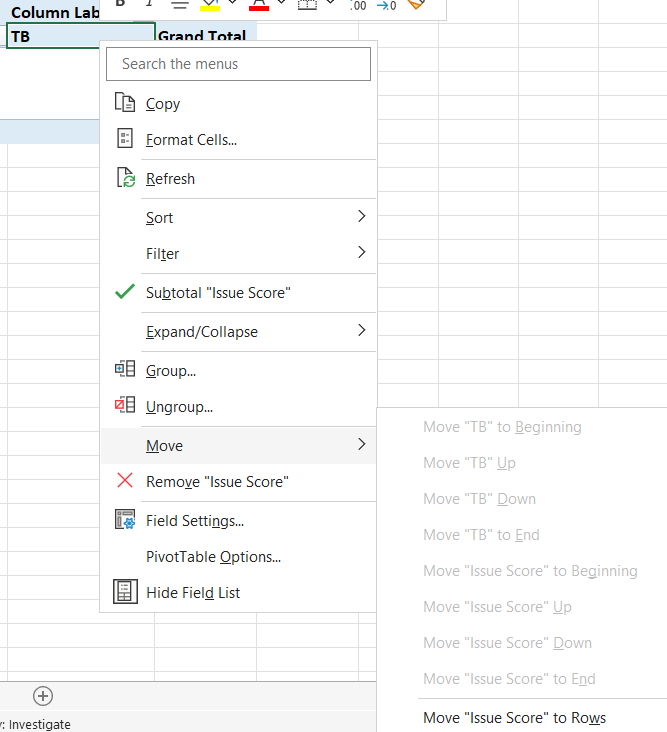Click the Hide Field List icon
Image resolution: width=667 pixels, height=732 pixels.
coord(125,591)
